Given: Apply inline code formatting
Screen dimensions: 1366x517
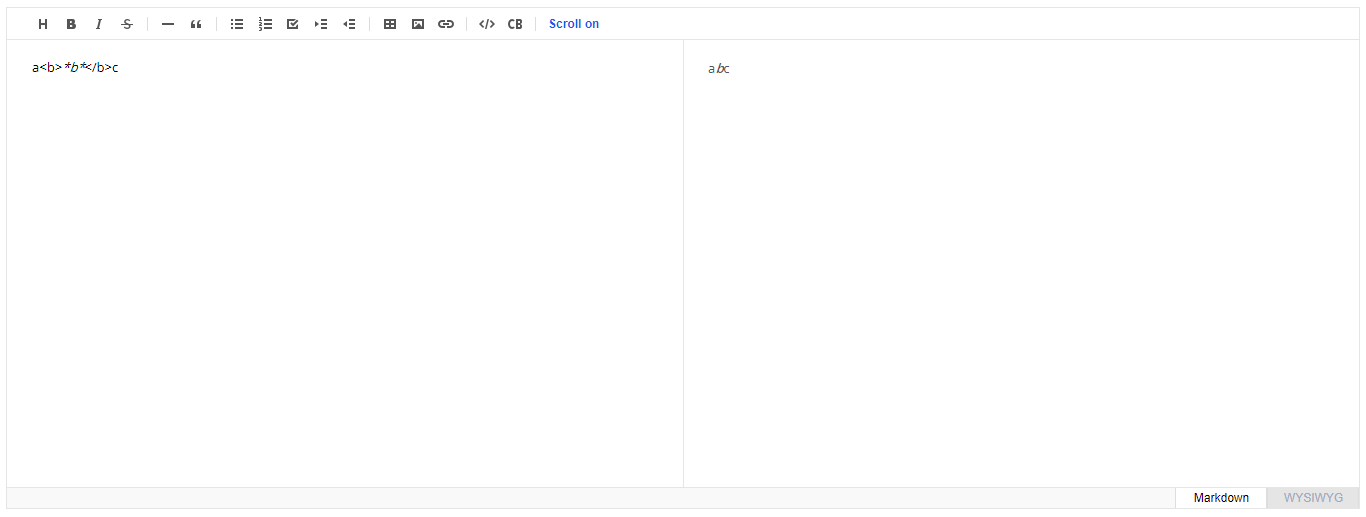Looking at the screenshot, I should coord(487,24).
